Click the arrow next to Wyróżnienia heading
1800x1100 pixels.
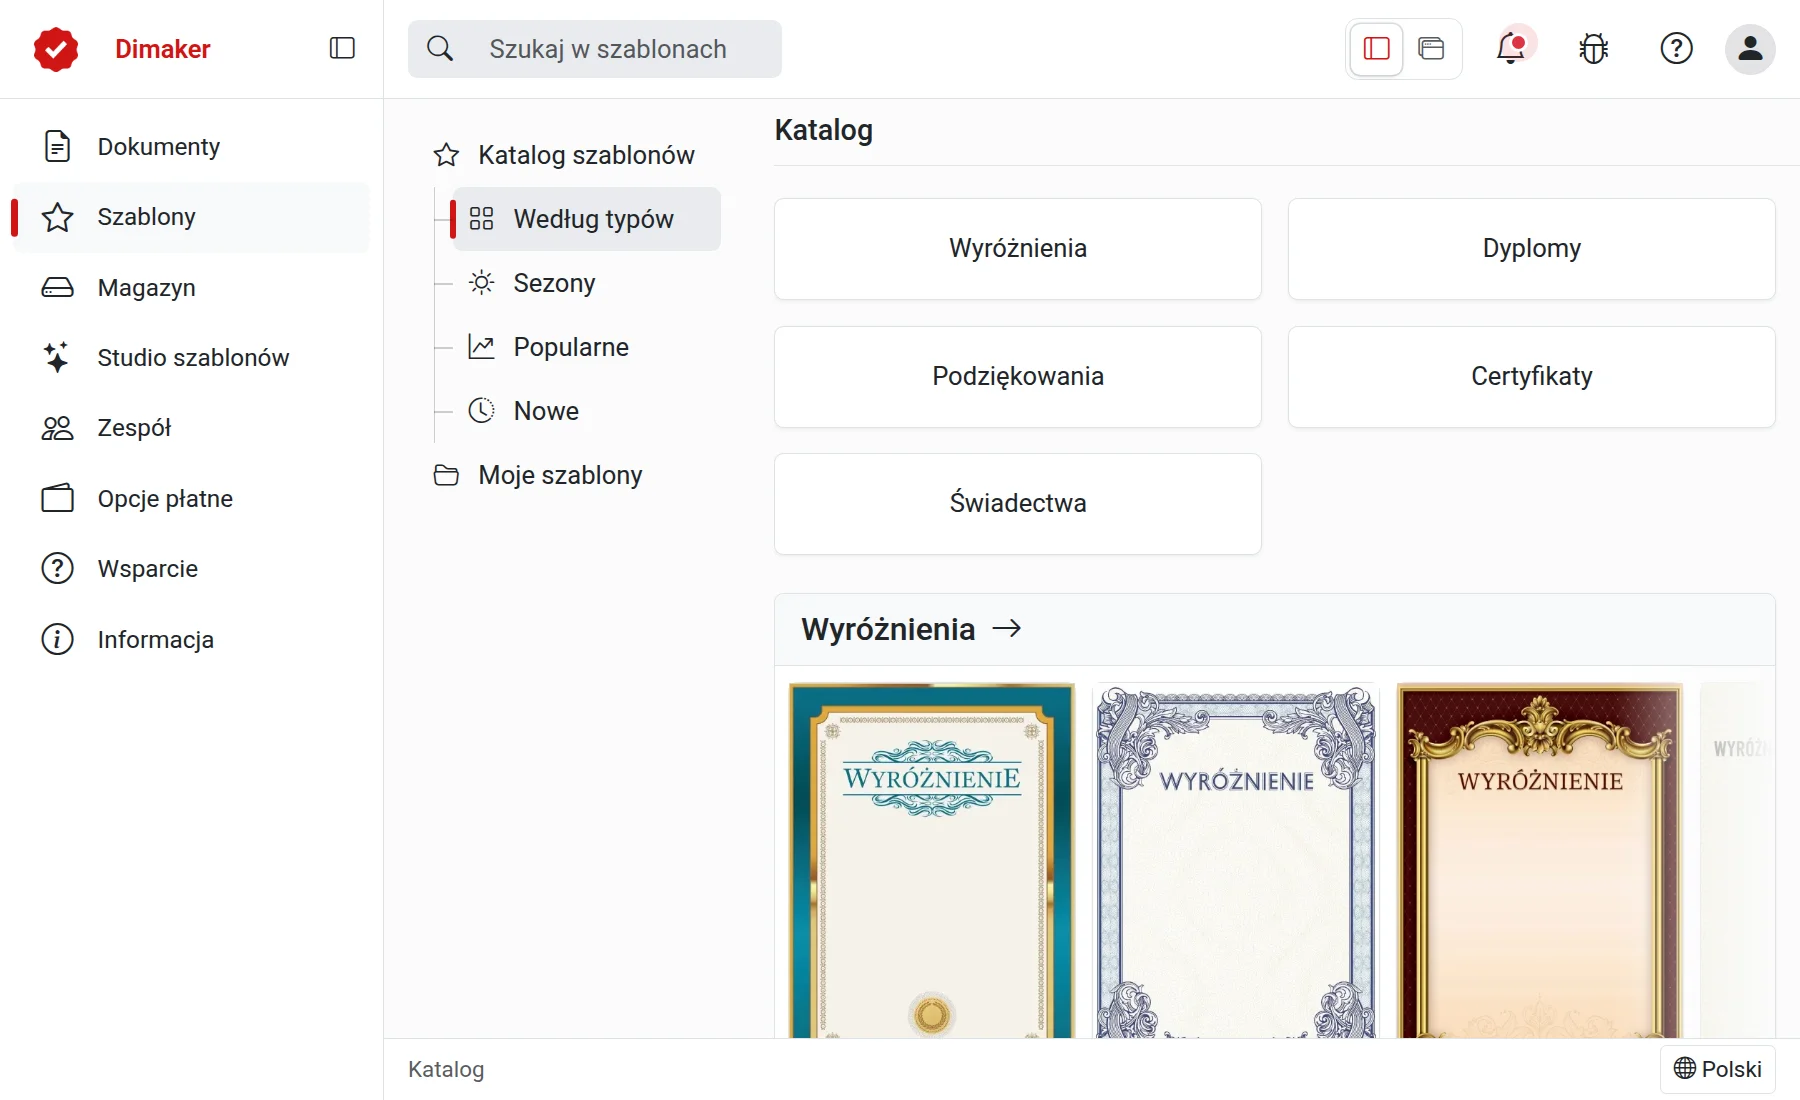1007,628
